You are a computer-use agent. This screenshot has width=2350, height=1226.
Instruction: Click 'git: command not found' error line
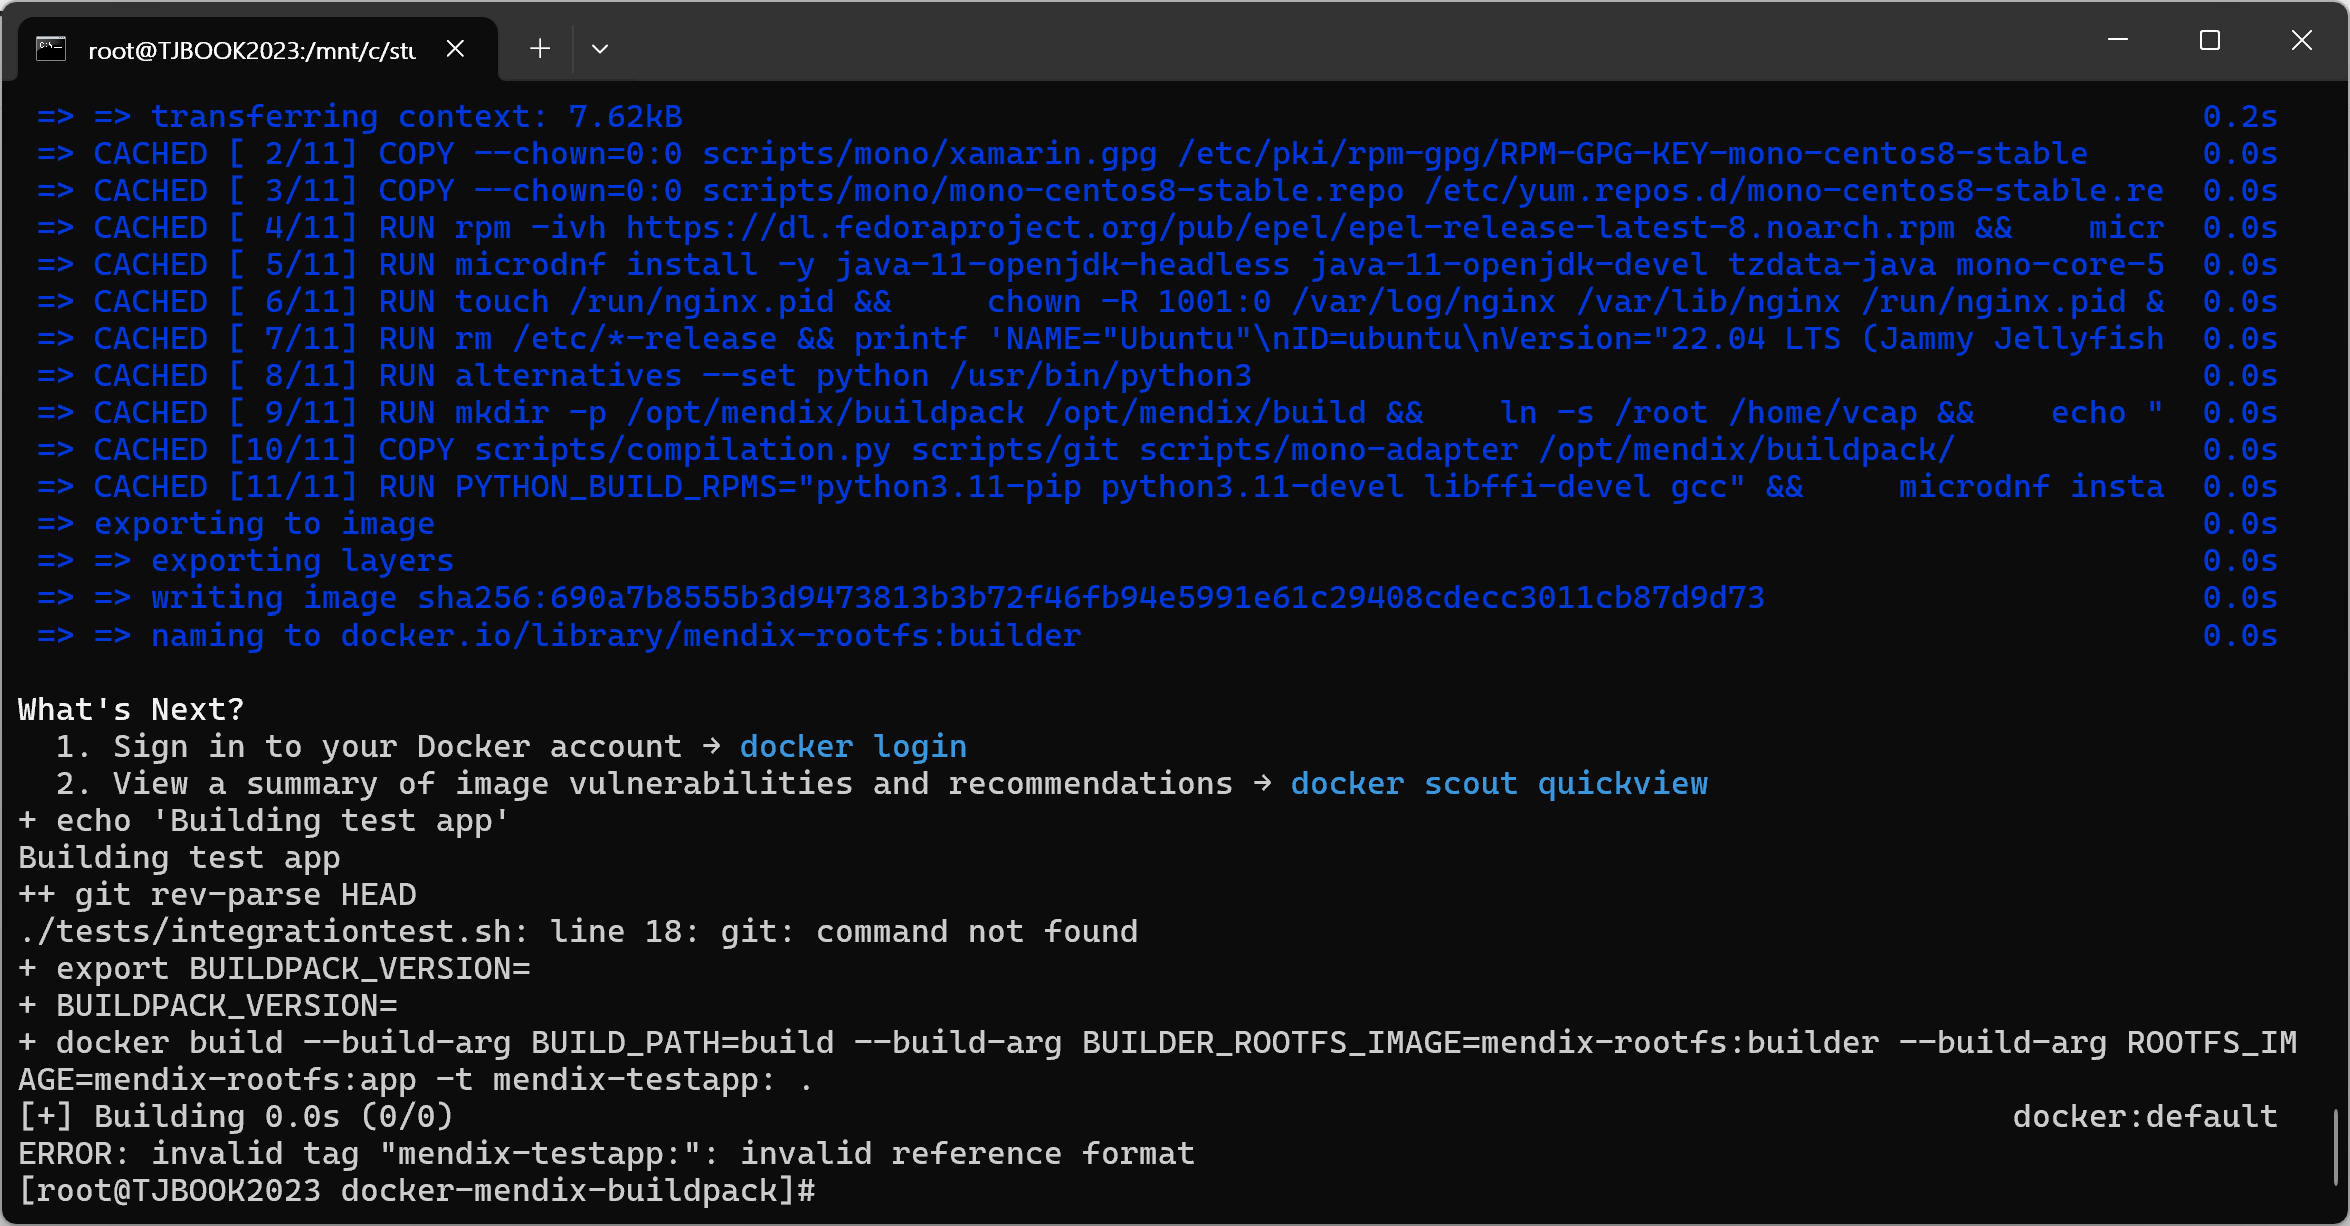(x=578, y=931)
